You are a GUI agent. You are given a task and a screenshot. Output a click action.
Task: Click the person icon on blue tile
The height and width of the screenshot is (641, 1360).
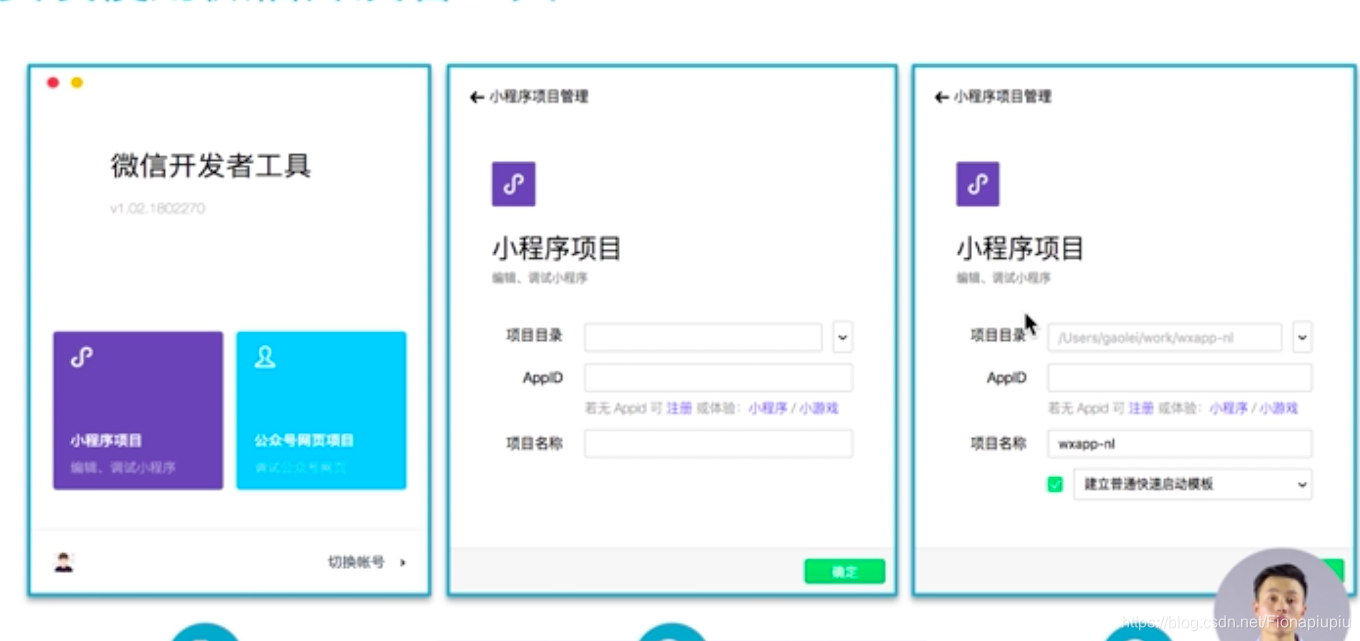(x=265, y=357)
